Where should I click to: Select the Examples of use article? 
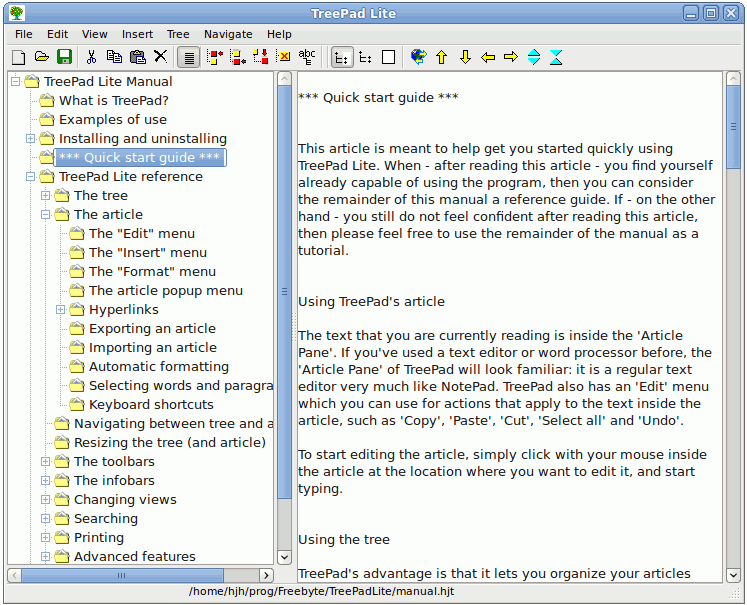tap(112, 120)
